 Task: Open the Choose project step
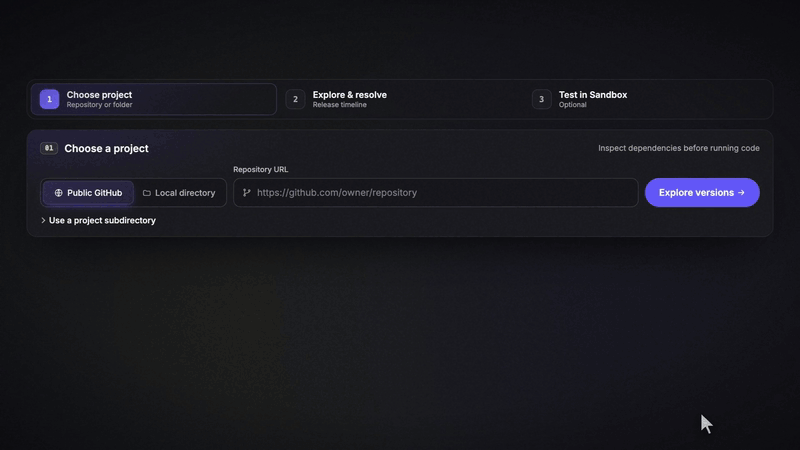(x=154, y=99)
